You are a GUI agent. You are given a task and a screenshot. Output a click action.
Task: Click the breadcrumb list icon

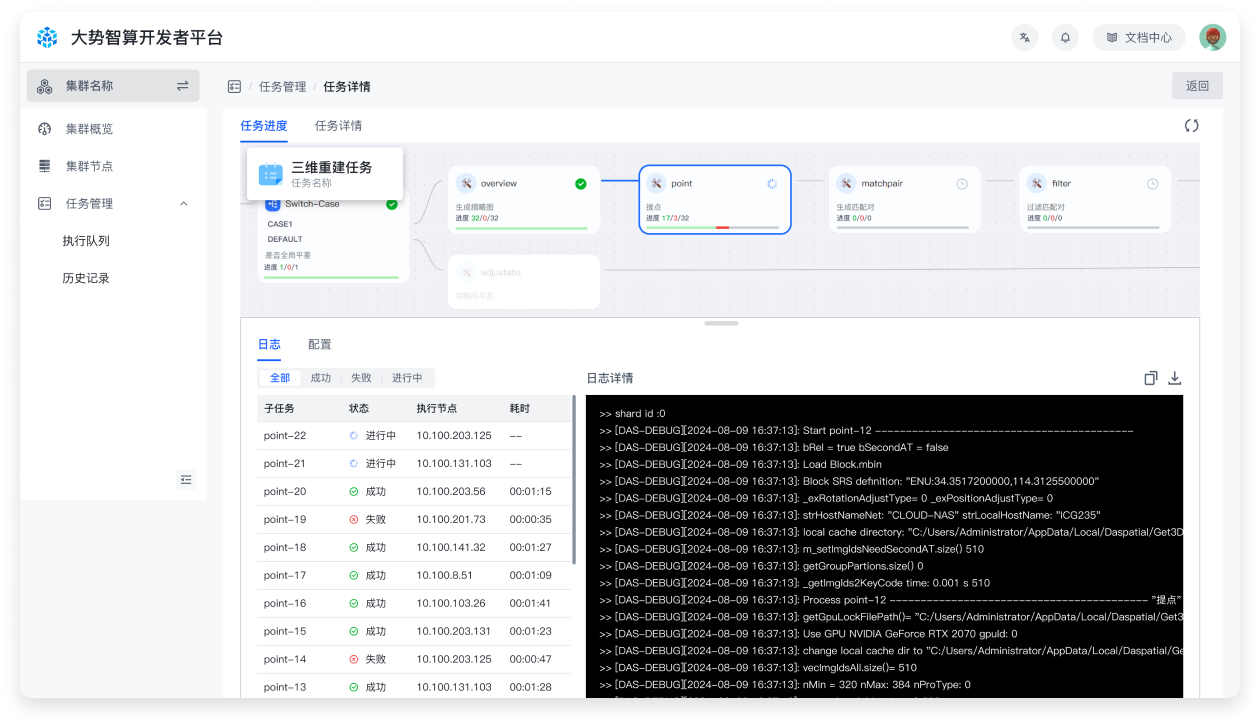pos(234,87)
